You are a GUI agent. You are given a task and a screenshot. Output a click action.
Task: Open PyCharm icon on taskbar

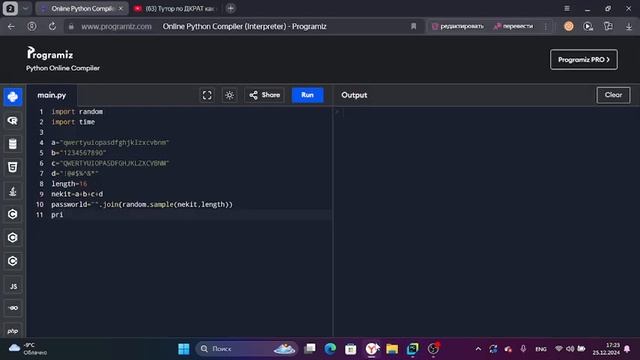point(413,349)
